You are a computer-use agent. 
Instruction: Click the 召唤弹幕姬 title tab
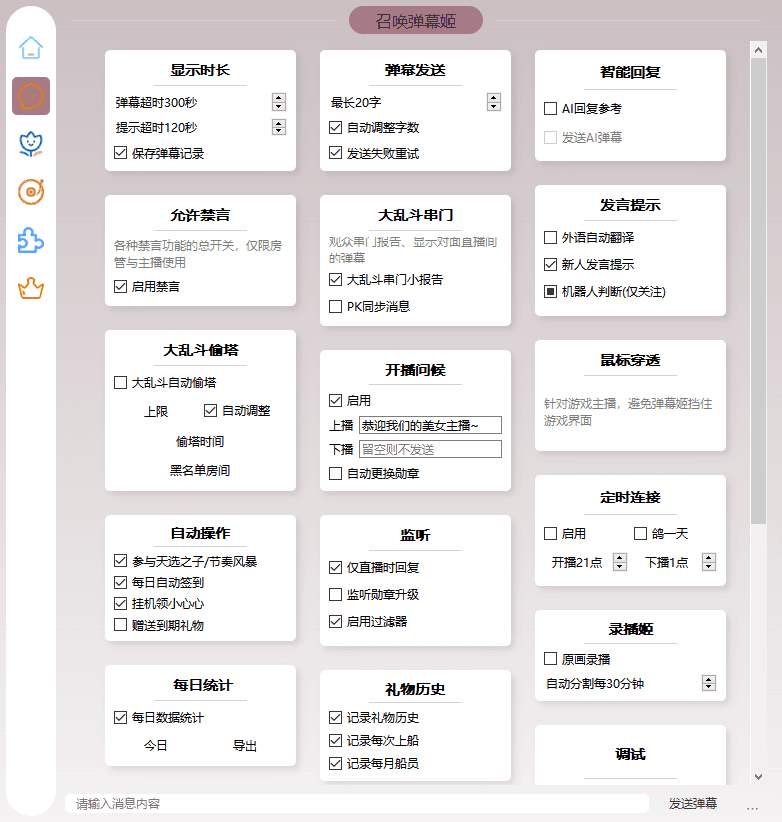point(415,20)
